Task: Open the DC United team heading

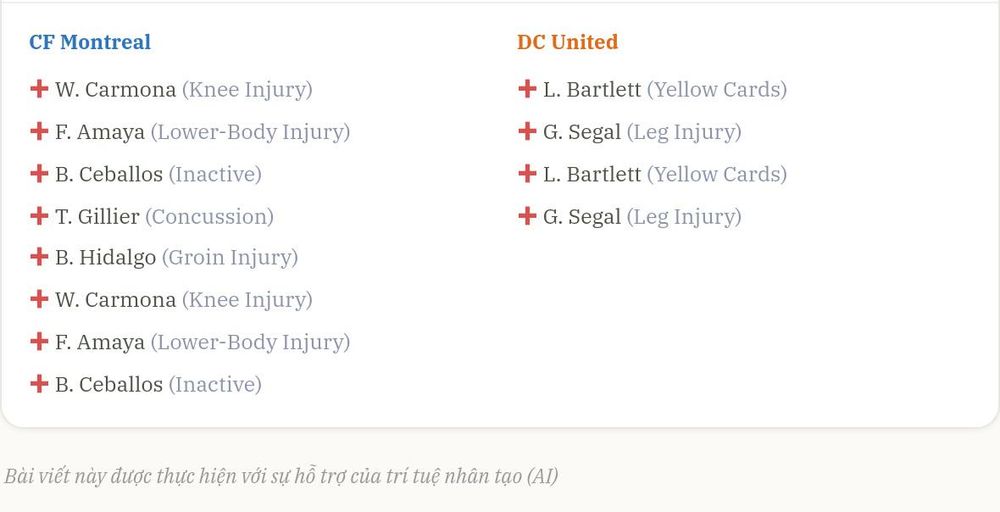Action: (x=567, y=42)
